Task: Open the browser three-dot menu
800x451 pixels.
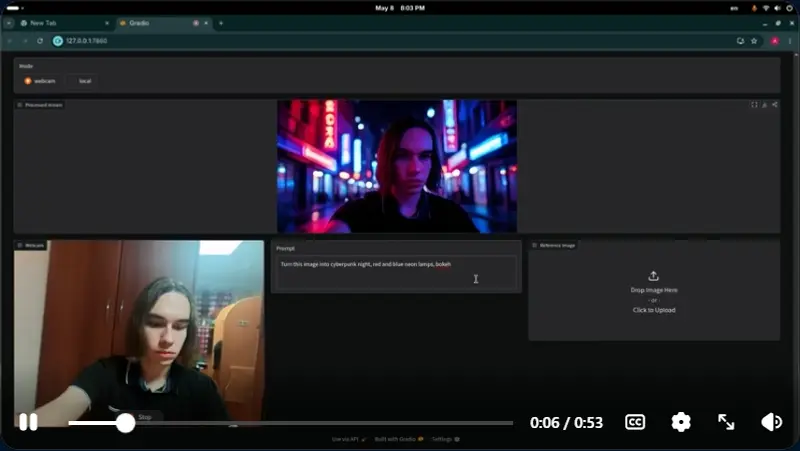Action: pos(790,41)
